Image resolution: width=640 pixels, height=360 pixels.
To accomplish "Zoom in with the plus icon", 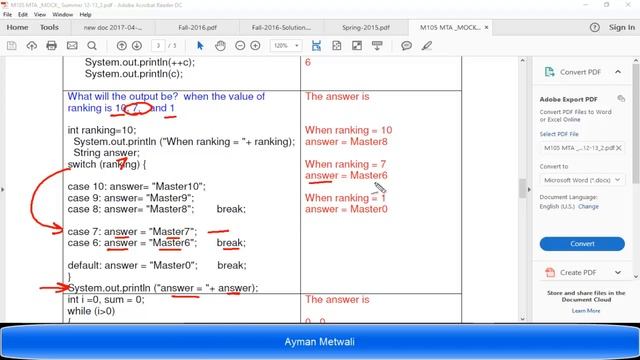I will pos(256,46).
